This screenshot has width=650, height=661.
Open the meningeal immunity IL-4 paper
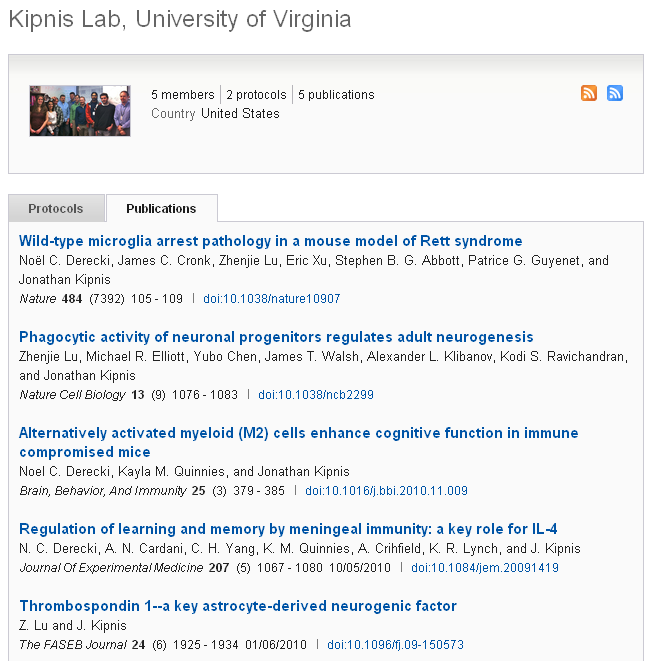coord(286,529)
